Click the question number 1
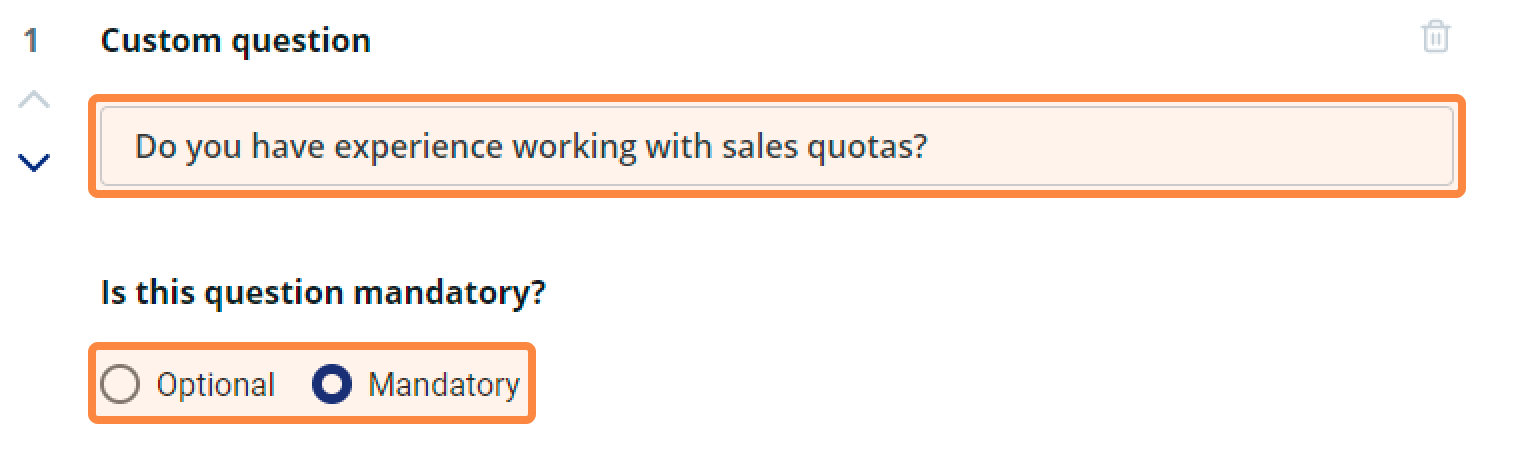The width and height of the screenshot is (1518, 472). [32, 41]
